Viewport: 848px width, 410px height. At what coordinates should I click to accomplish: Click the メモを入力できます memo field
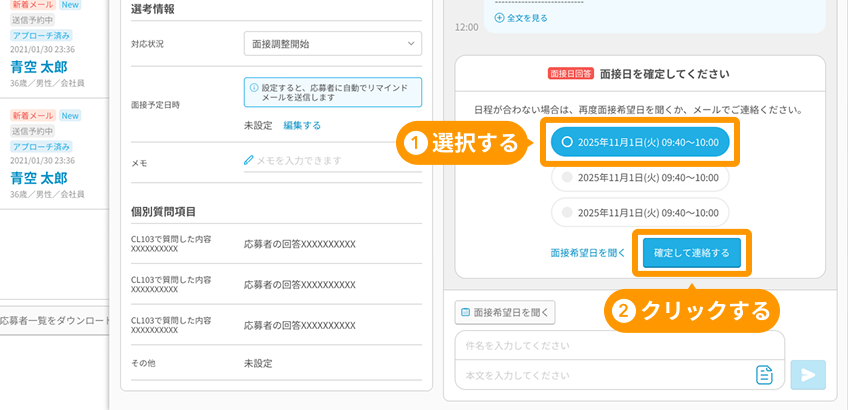pyautogui.click(x=333, y=161)
